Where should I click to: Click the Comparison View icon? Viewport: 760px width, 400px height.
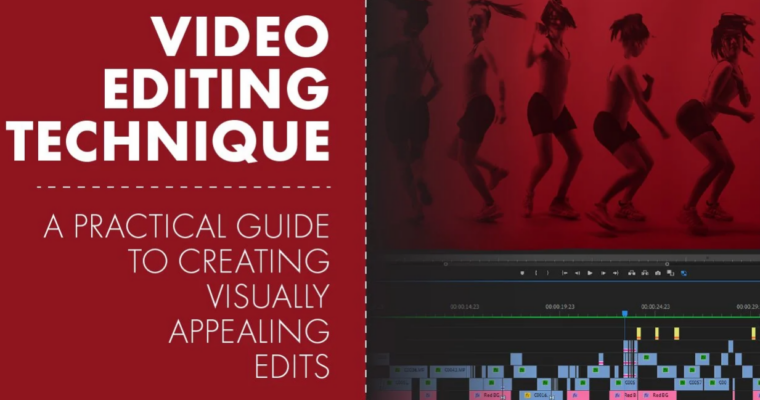670,273
